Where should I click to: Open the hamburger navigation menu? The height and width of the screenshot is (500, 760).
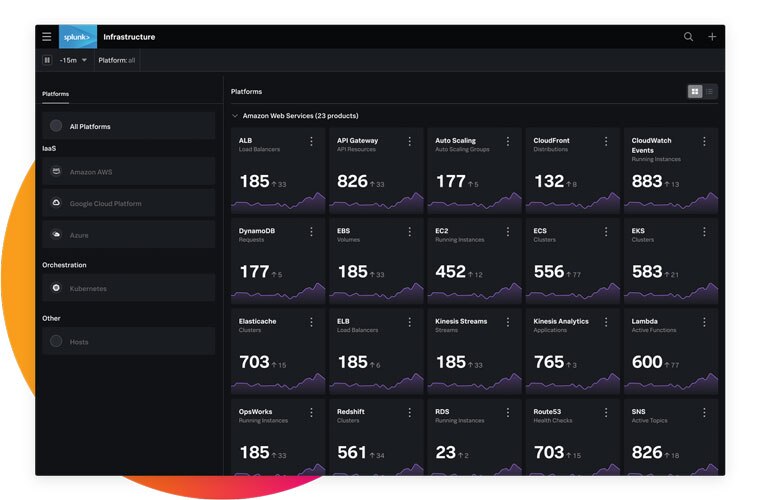coord(46,37)
